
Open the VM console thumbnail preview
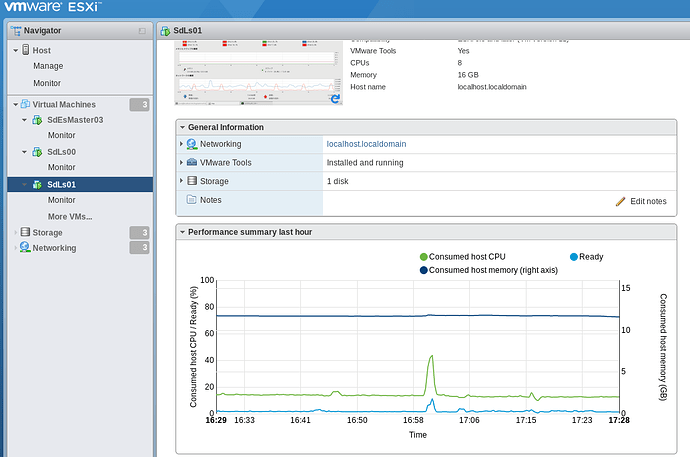[x=258, y=73]
